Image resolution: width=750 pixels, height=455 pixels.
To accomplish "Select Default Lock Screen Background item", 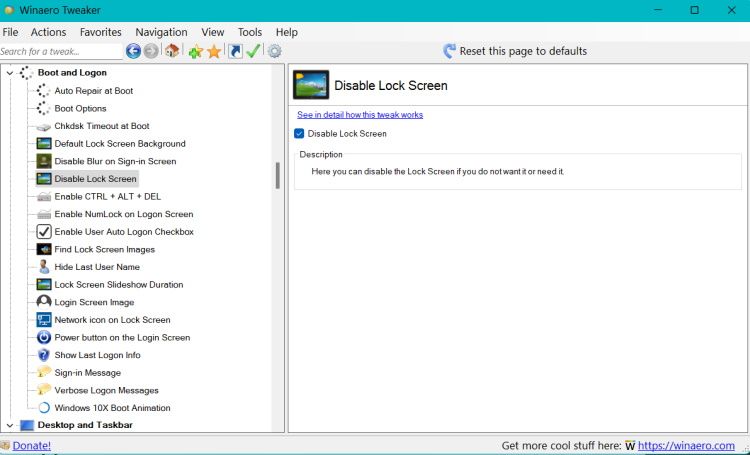I will pos(120,144).
